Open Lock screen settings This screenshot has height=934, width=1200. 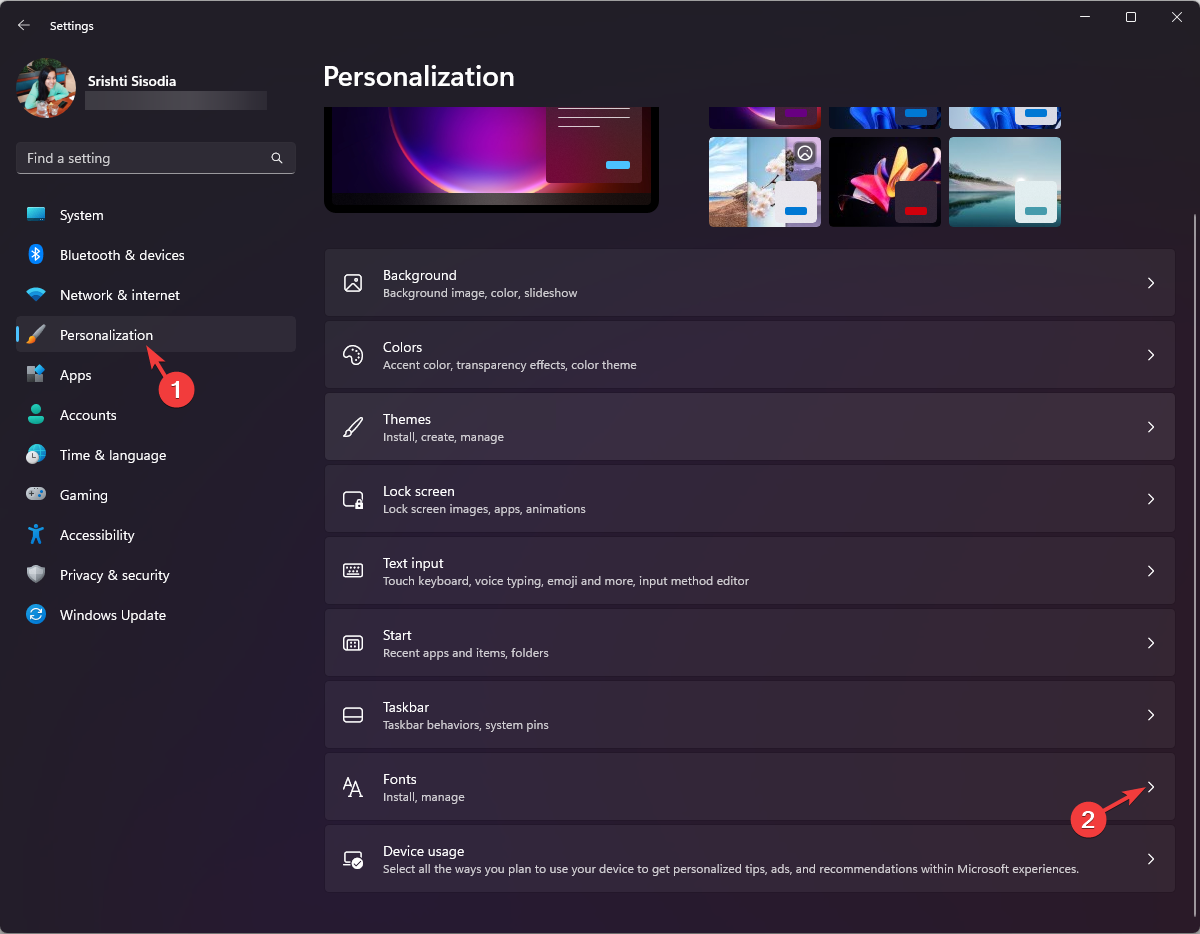749,499
